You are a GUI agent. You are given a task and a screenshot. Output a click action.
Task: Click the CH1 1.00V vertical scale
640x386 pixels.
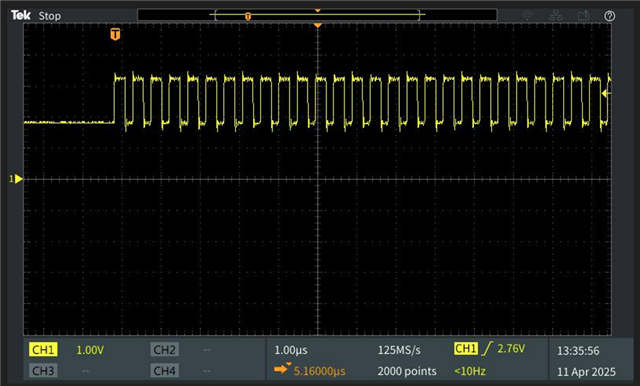(90, 350)
